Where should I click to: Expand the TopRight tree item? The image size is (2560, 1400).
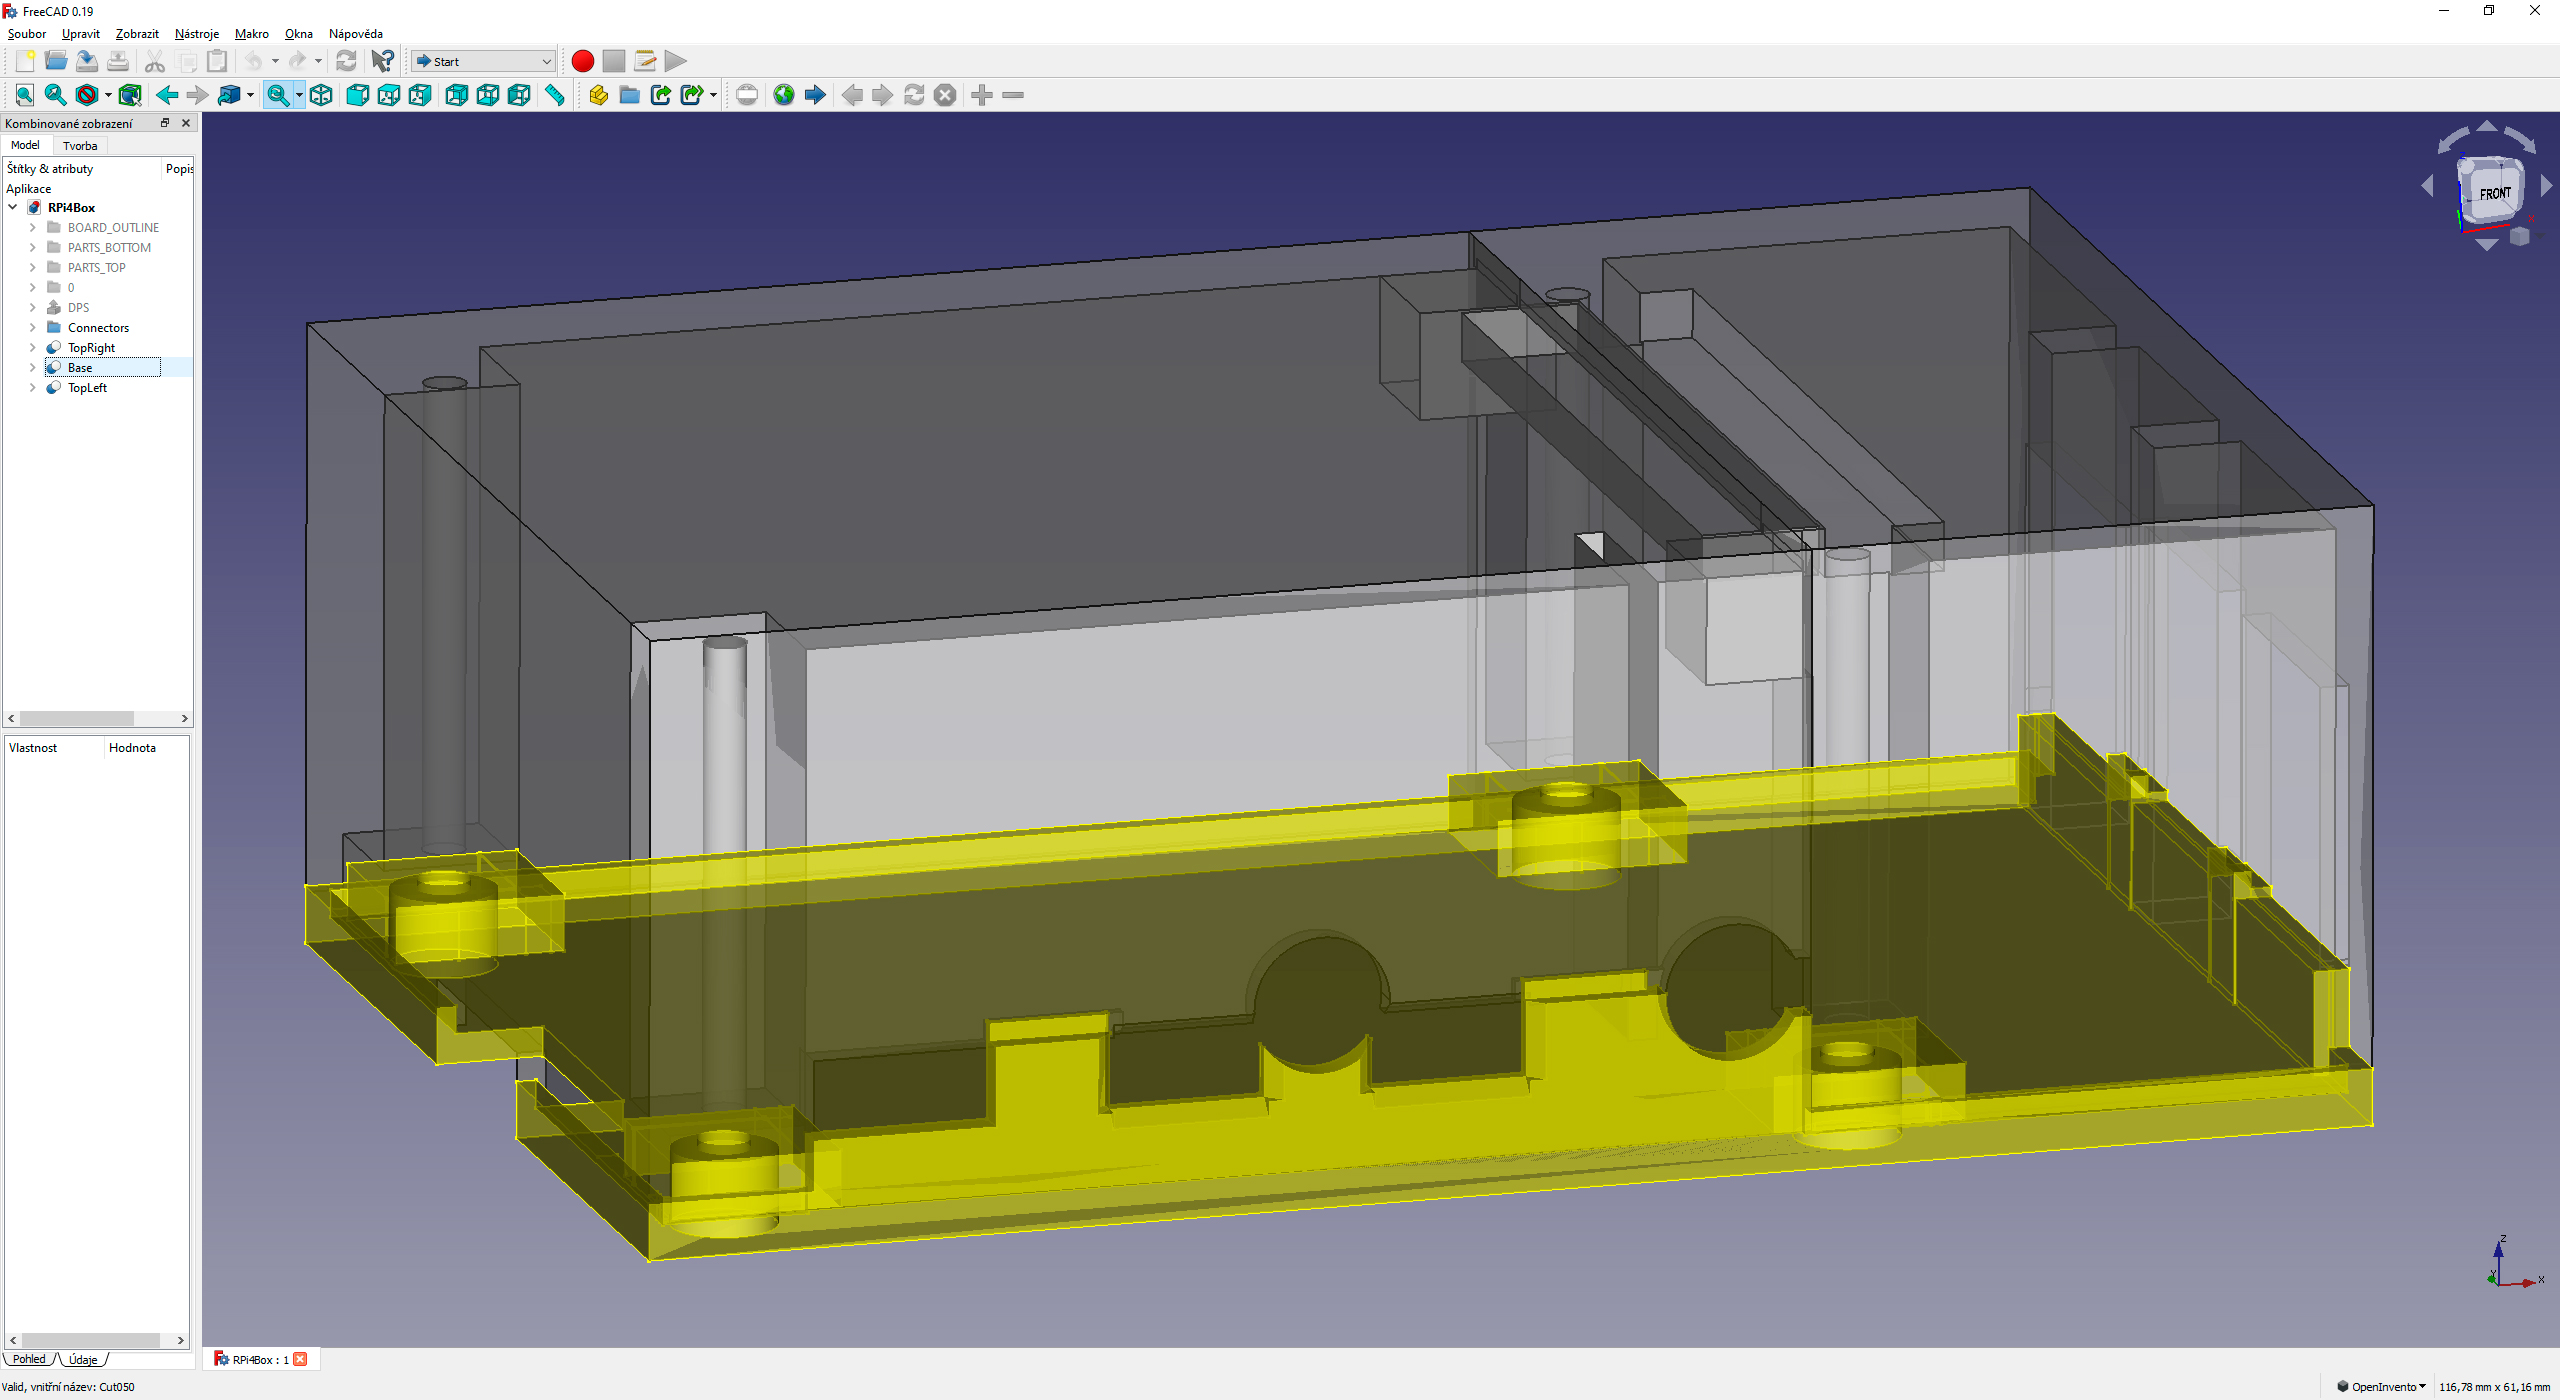coord(32,348)
